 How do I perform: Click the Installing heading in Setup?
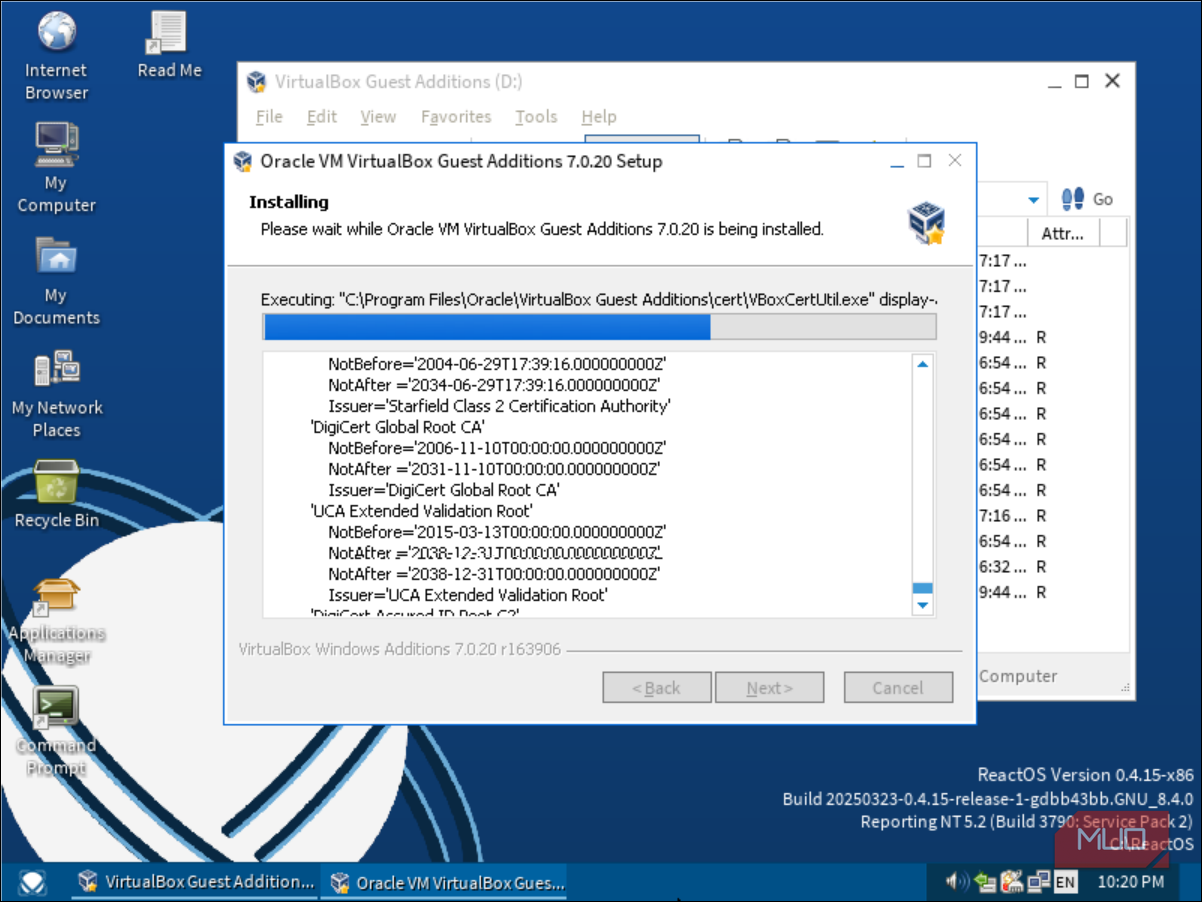[289, 202]
